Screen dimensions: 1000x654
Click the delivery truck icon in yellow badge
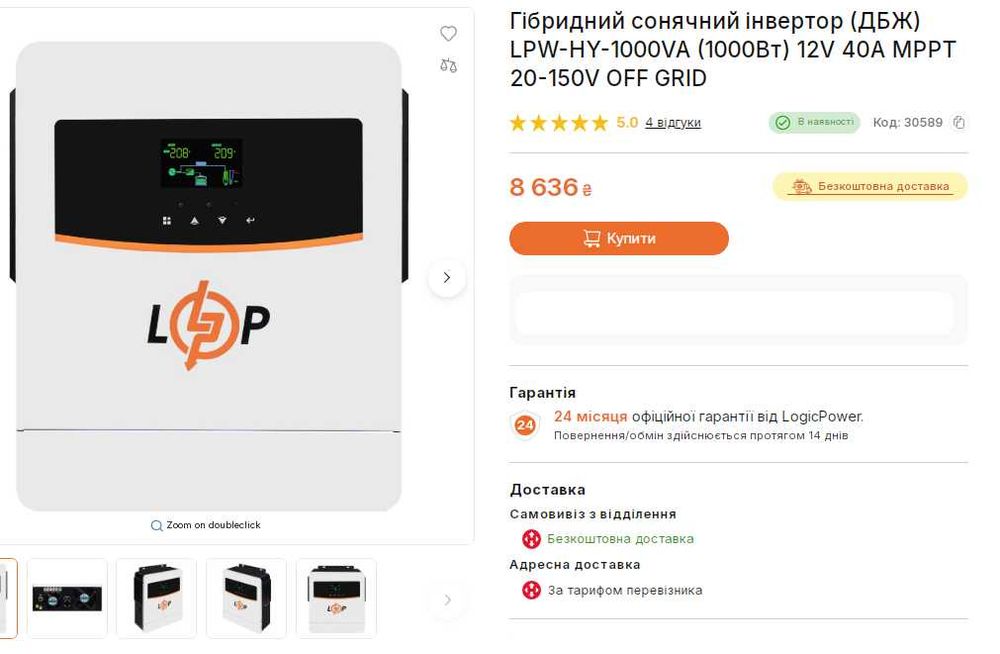tap(801, 186)
